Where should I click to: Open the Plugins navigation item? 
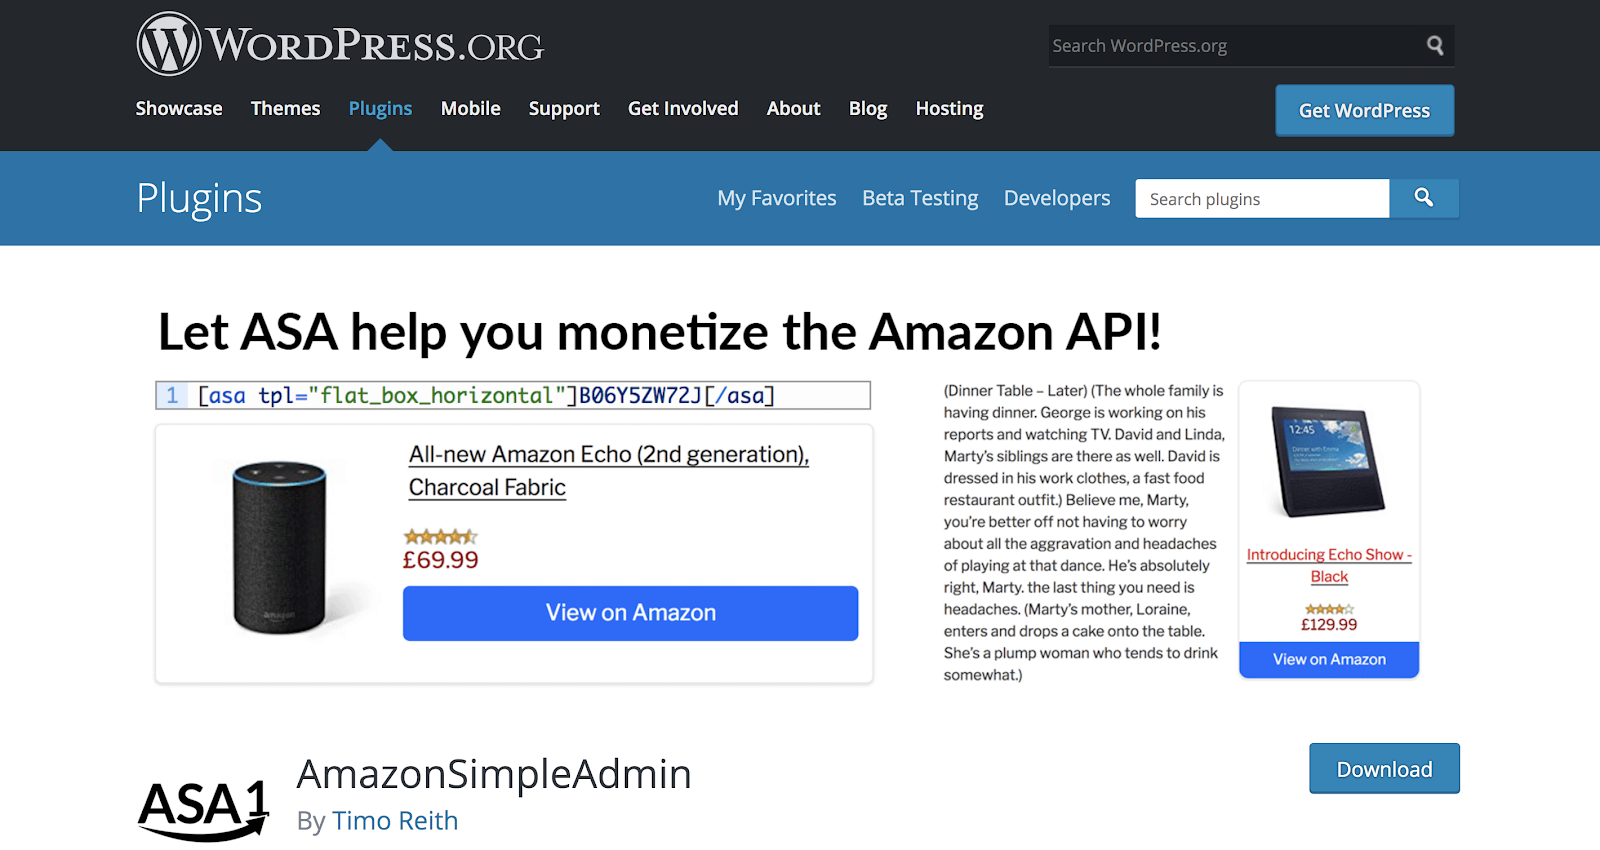coord(380,108)
